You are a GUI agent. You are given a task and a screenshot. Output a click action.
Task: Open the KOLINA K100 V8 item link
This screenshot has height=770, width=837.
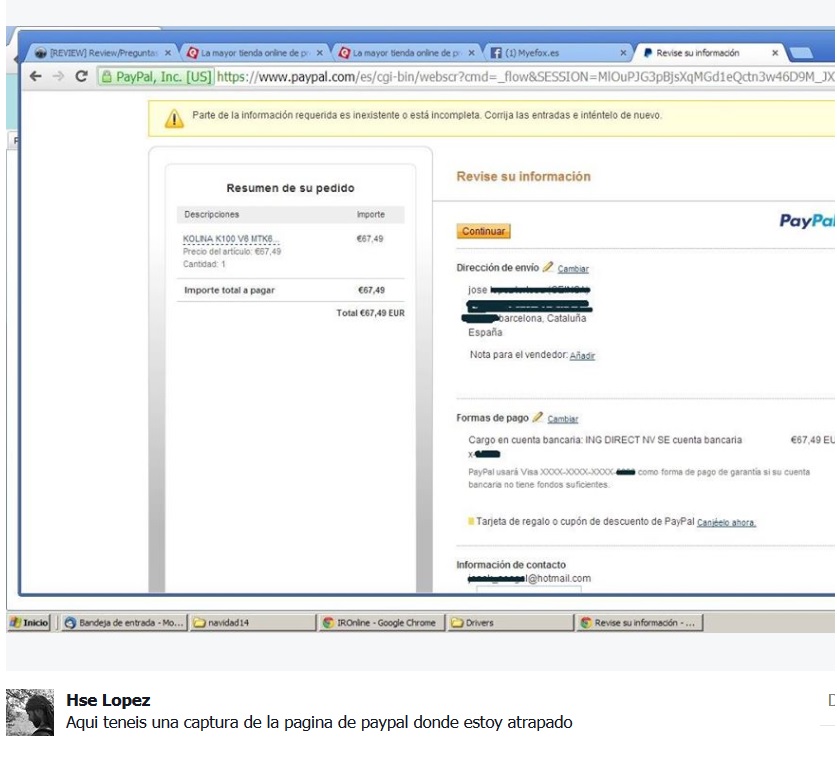(x=229, y=239)
